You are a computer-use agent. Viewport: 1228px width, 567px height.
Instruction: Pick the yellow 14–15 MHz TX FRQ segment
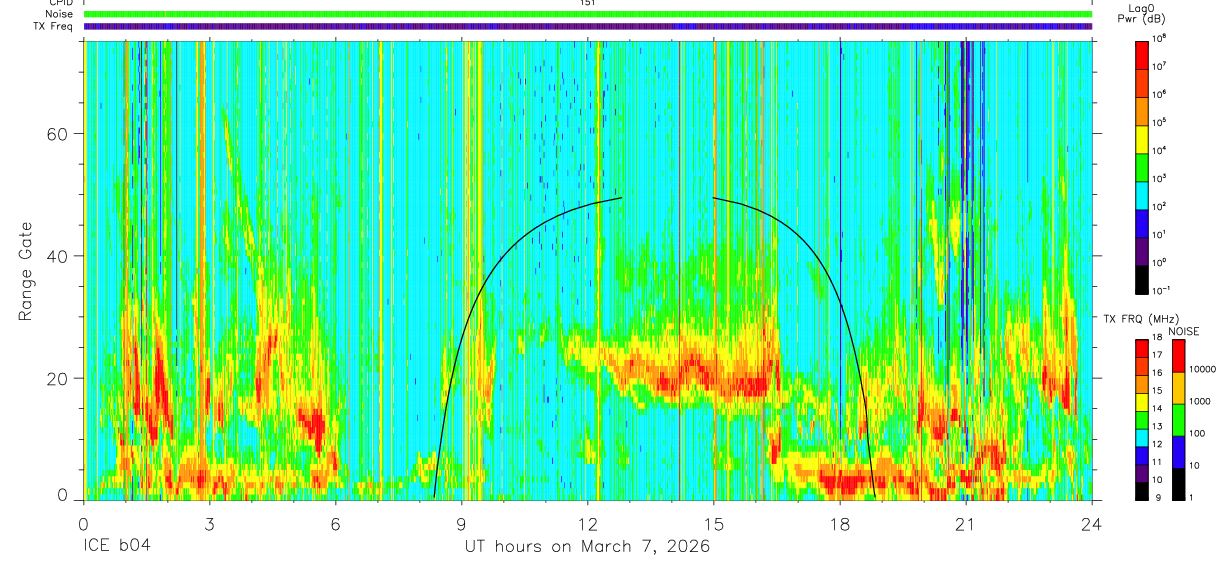coord(1142,402)
